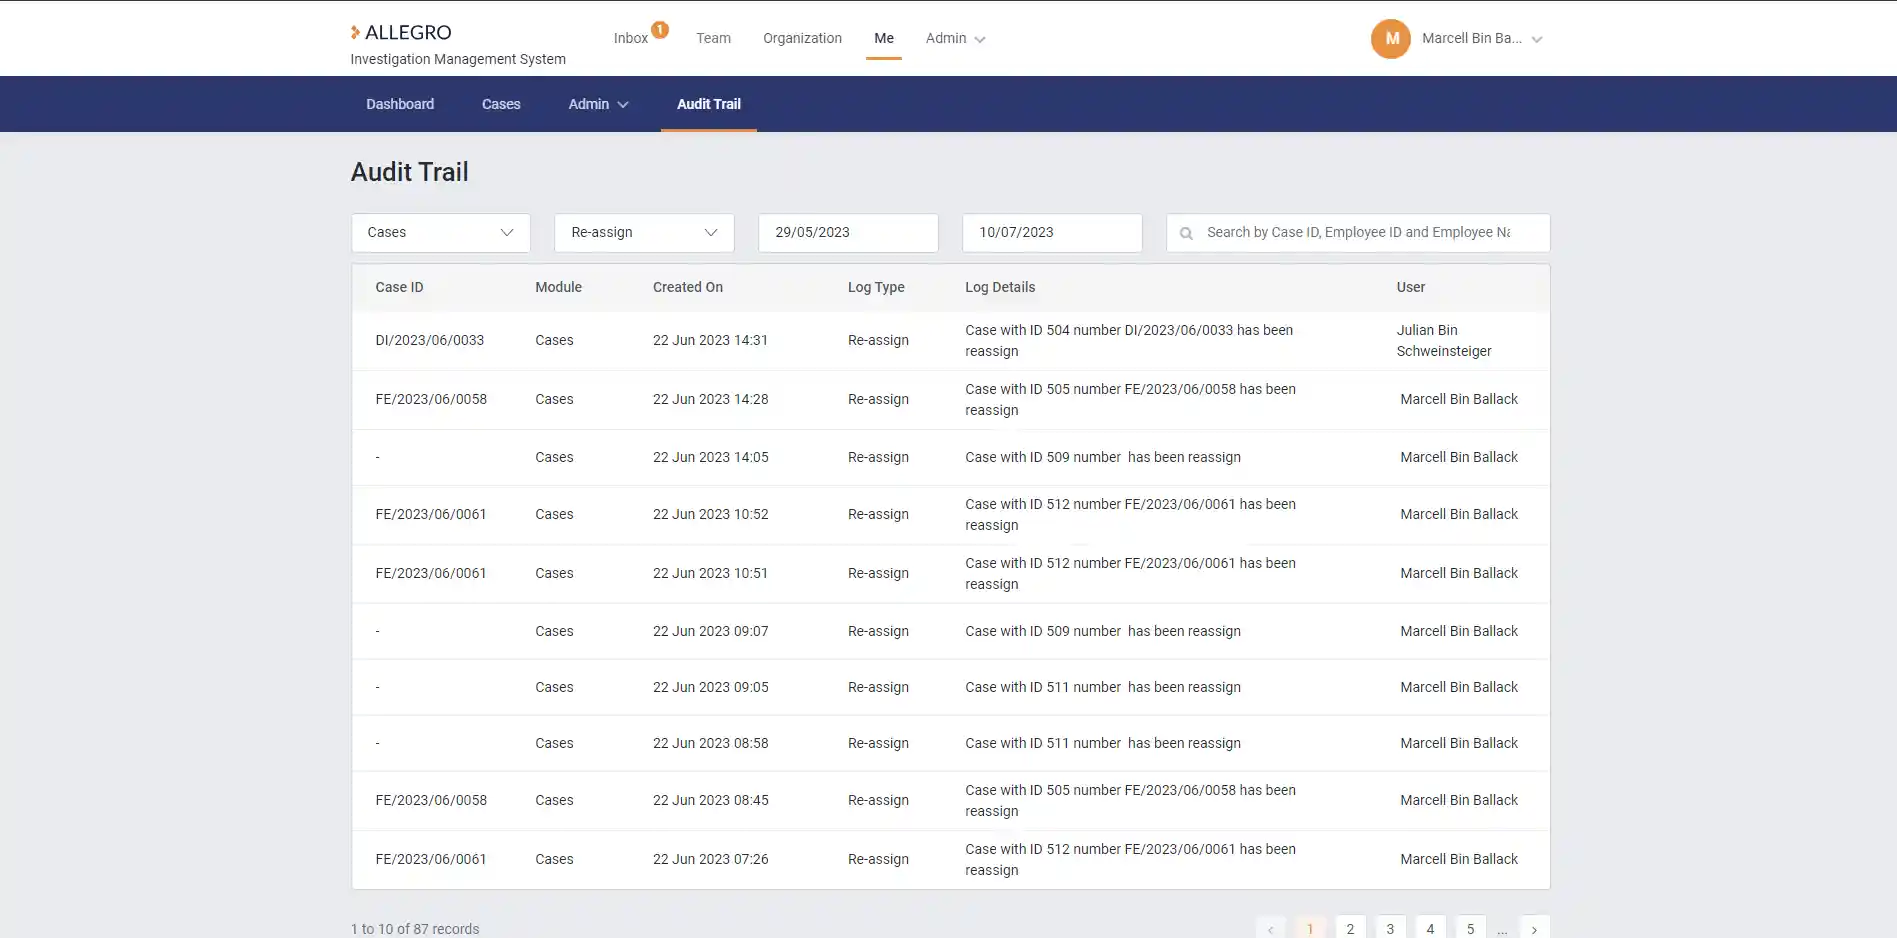Go to the Cases tab

pos(501,104)
